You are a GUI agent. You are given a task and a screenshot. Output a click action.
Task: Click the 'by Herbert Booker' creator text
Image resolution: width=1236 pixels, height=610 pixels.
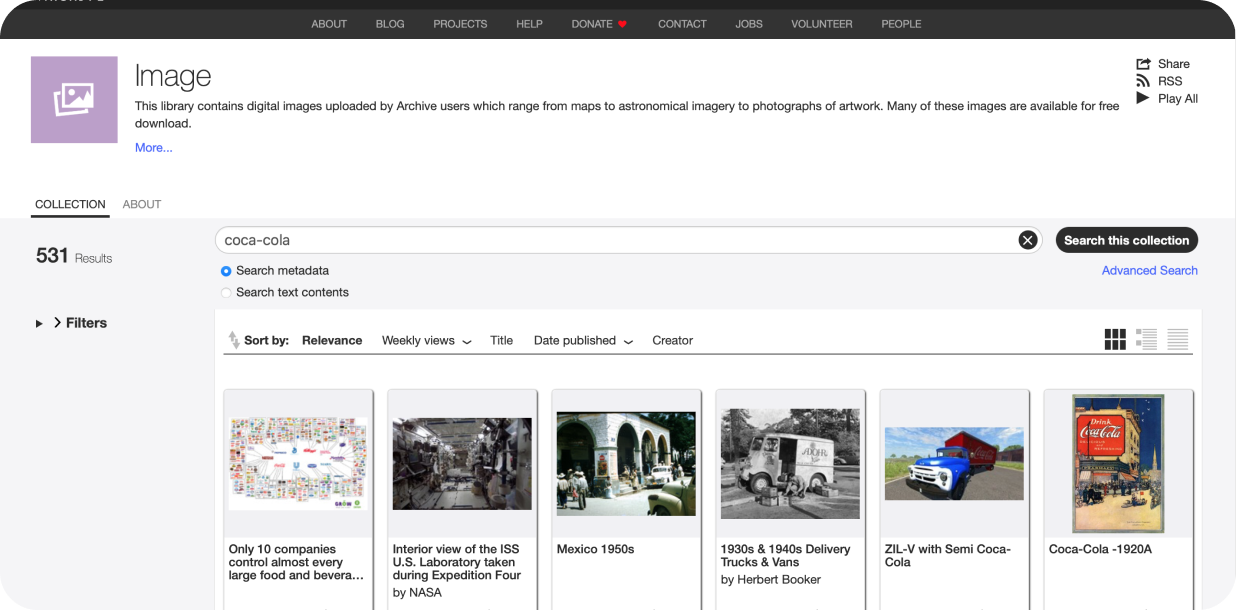[771, 580]
